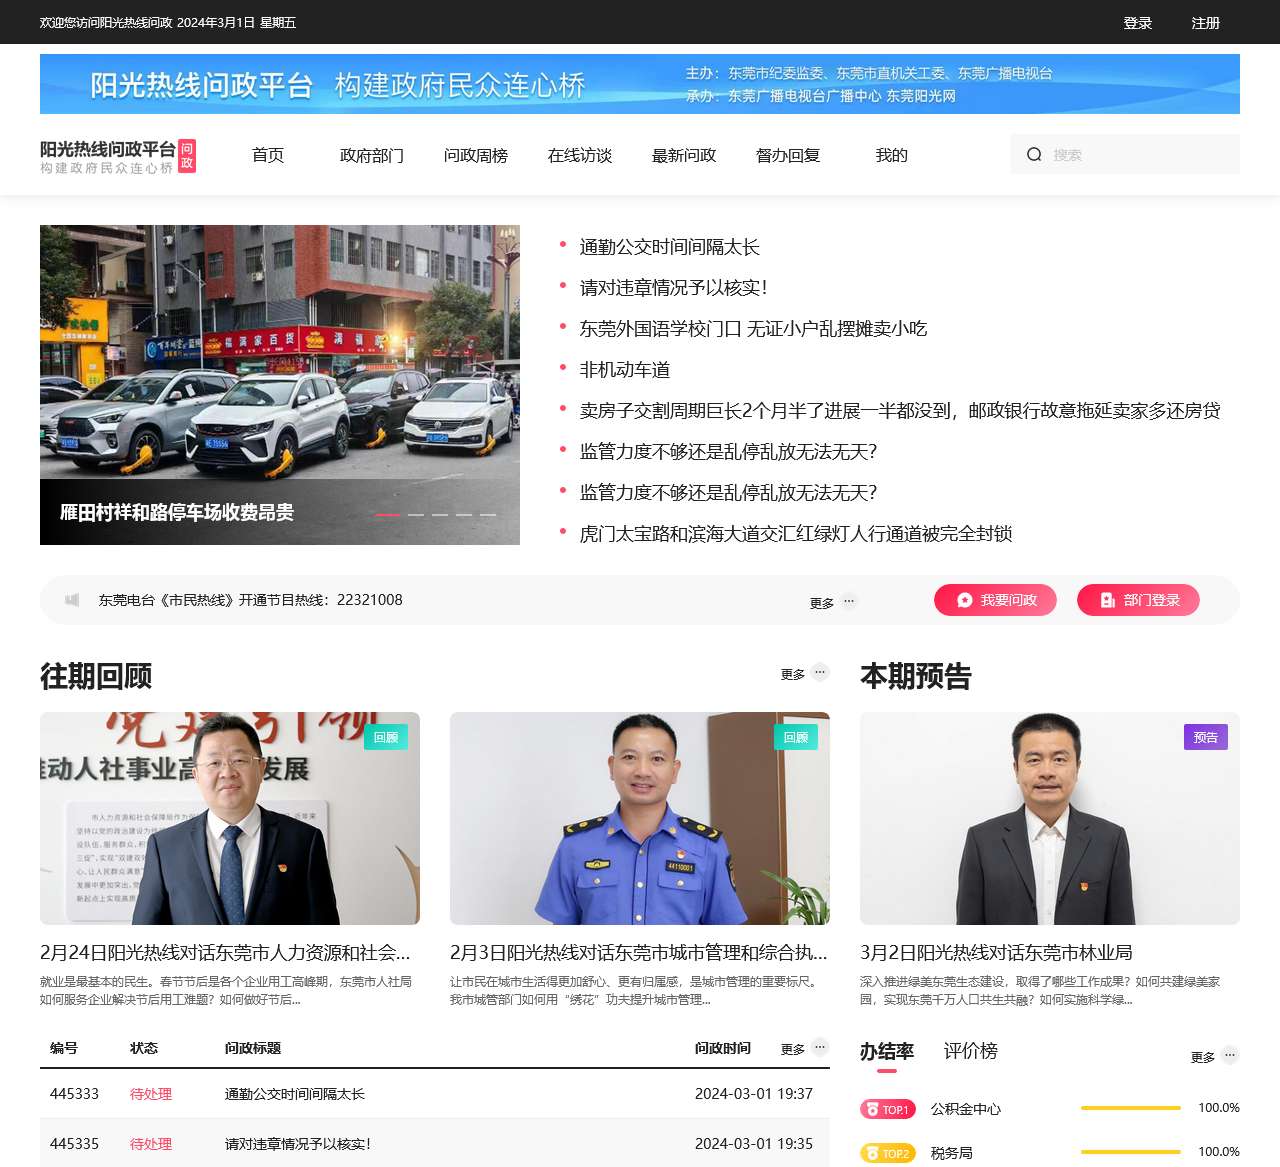Click timestamp 2024-03-01 19:37
Image resolution: width=1280 pixels, height=1167 pixels.
coord(754,1094)
